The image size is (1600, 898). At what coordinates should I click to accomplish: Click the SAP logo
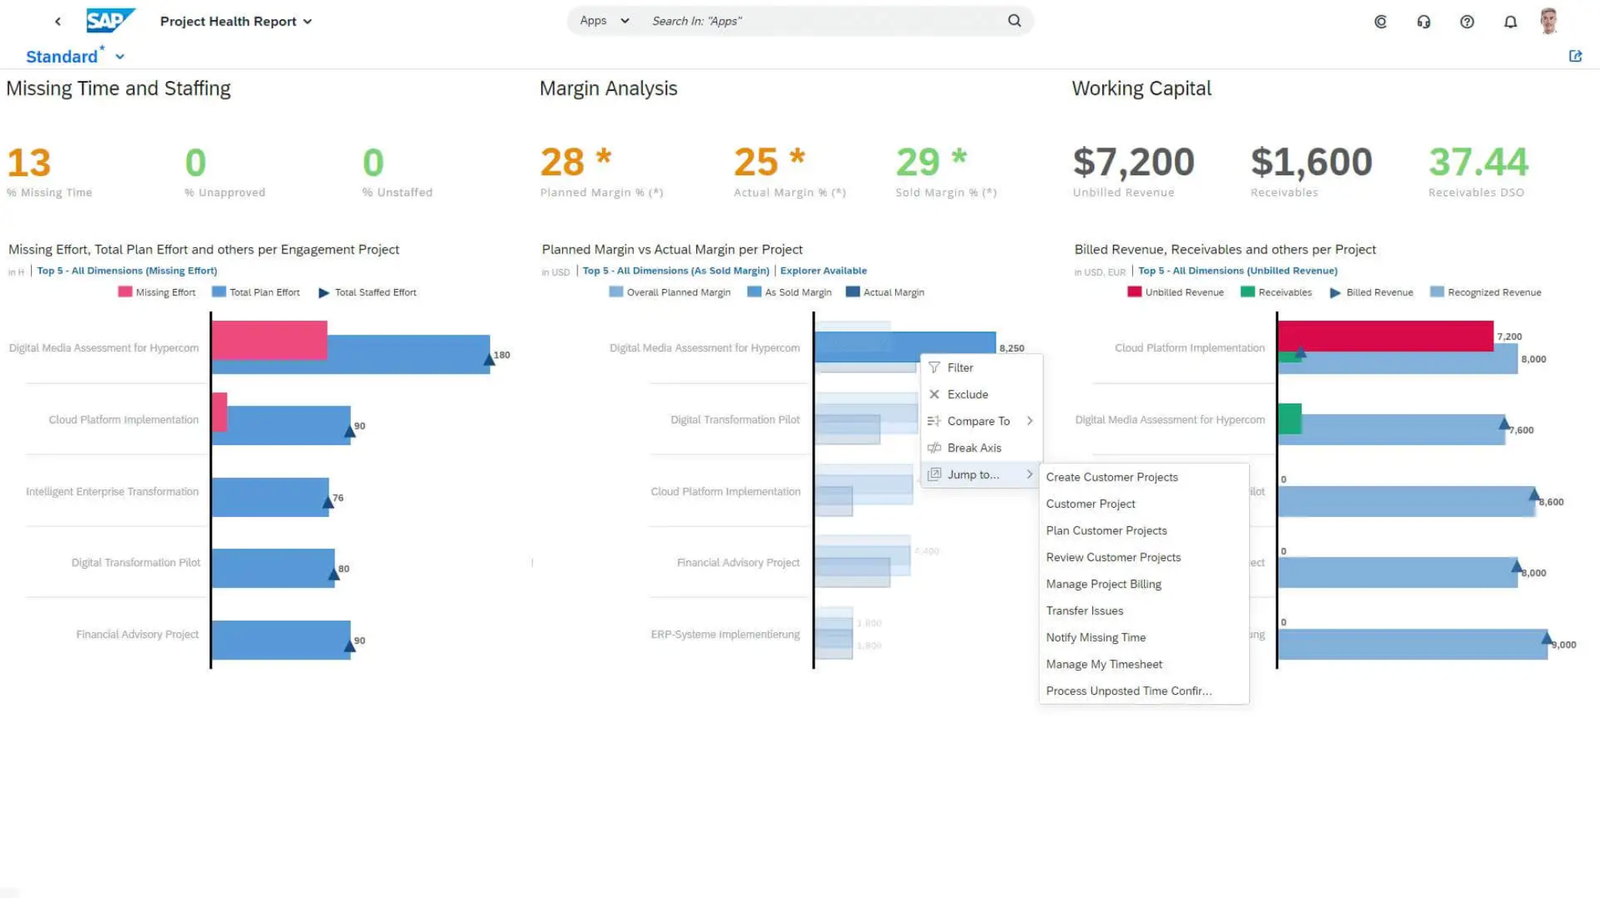coord(109,21)
